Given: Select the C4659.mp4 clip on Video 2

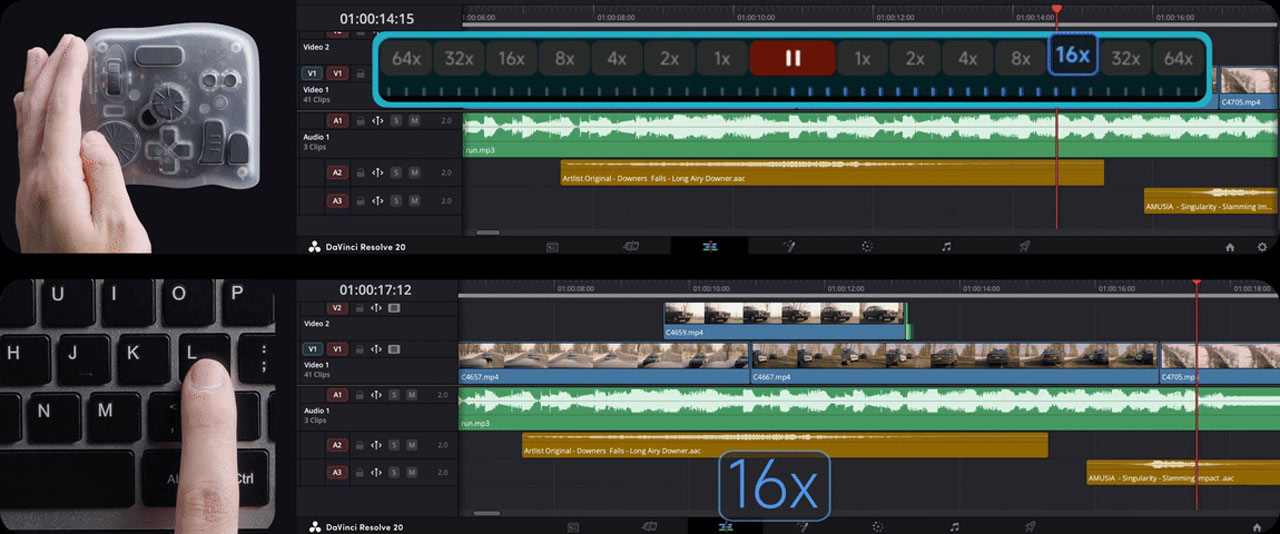Looking at the screenshot, I should 783,319.
